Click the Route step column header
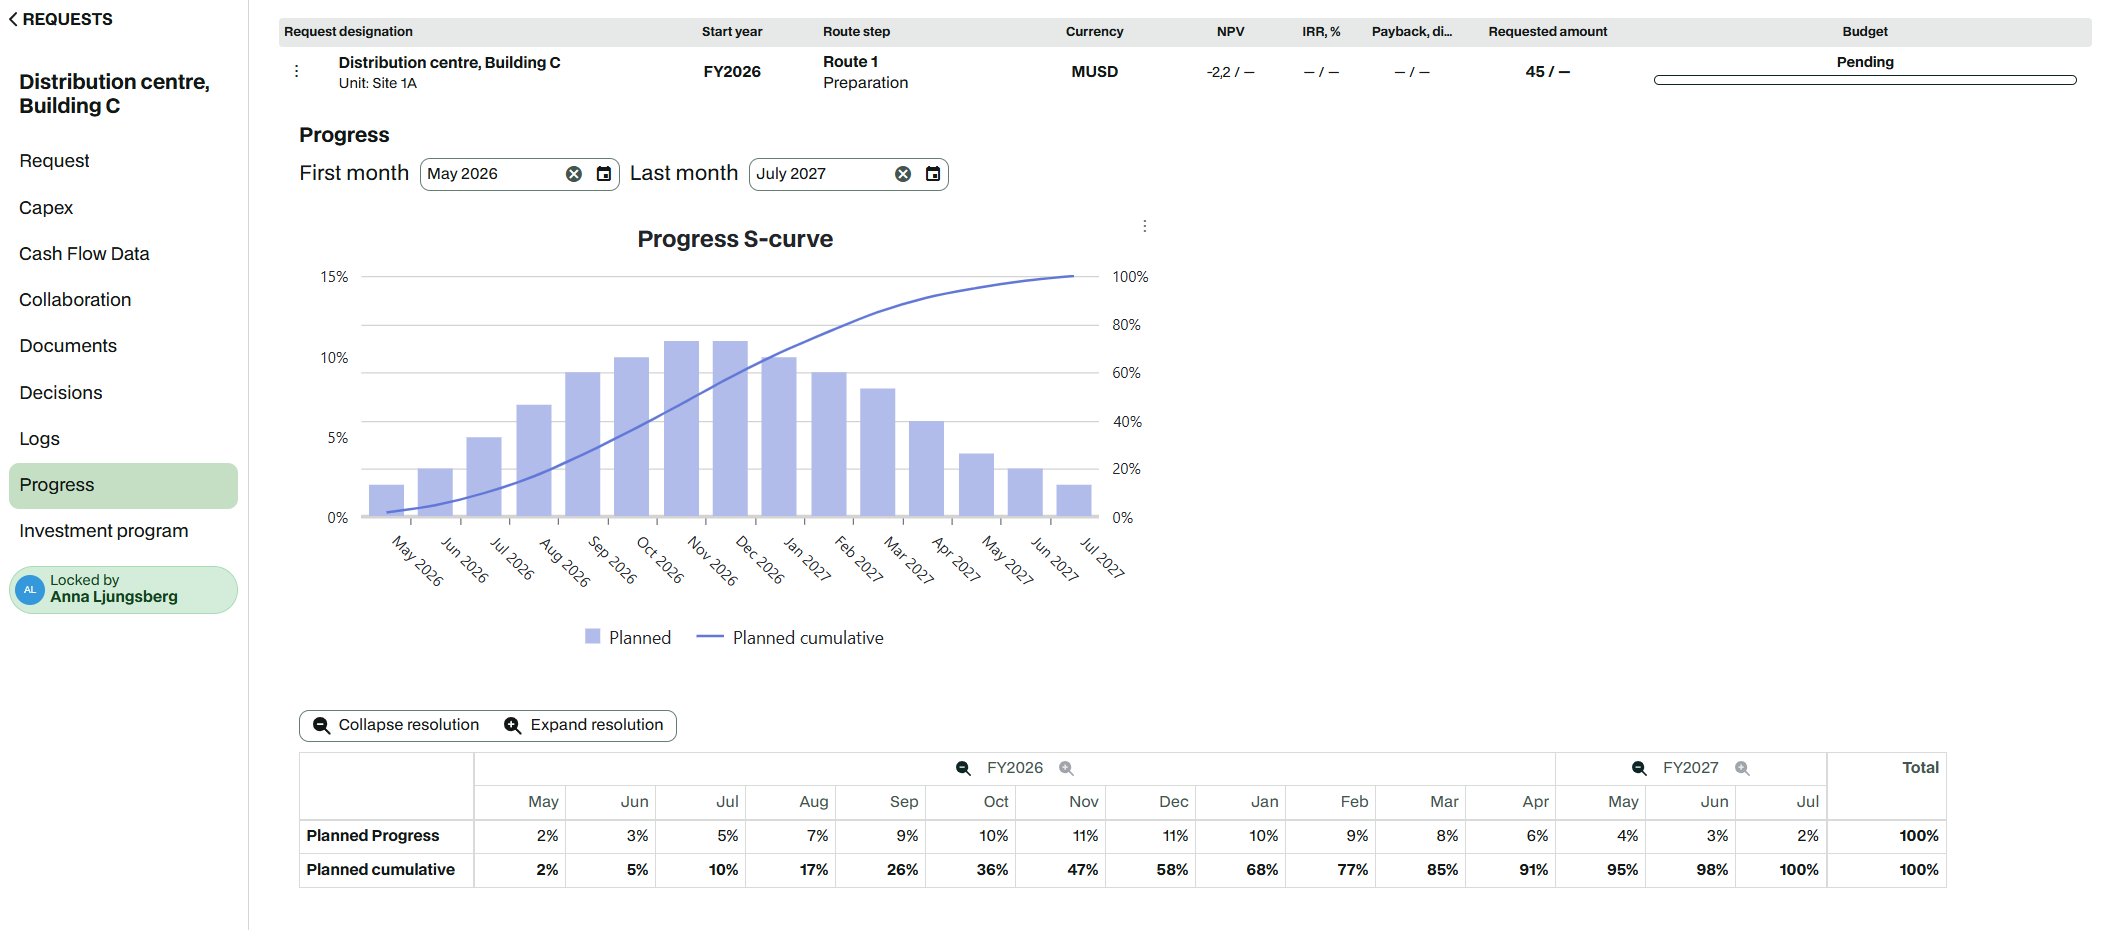The height and width of the screenshot is (930, 2117). pos(856,32)
